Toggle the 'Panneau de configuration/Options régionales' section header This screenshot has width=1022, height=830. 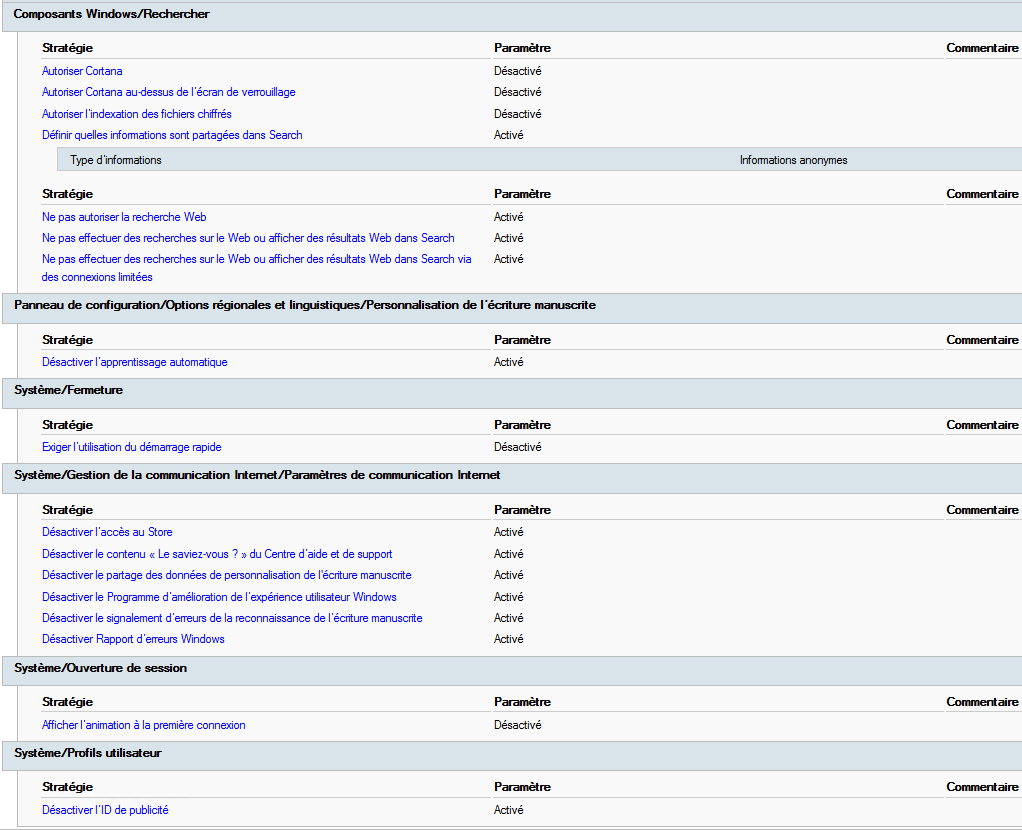tap(304, 305)
